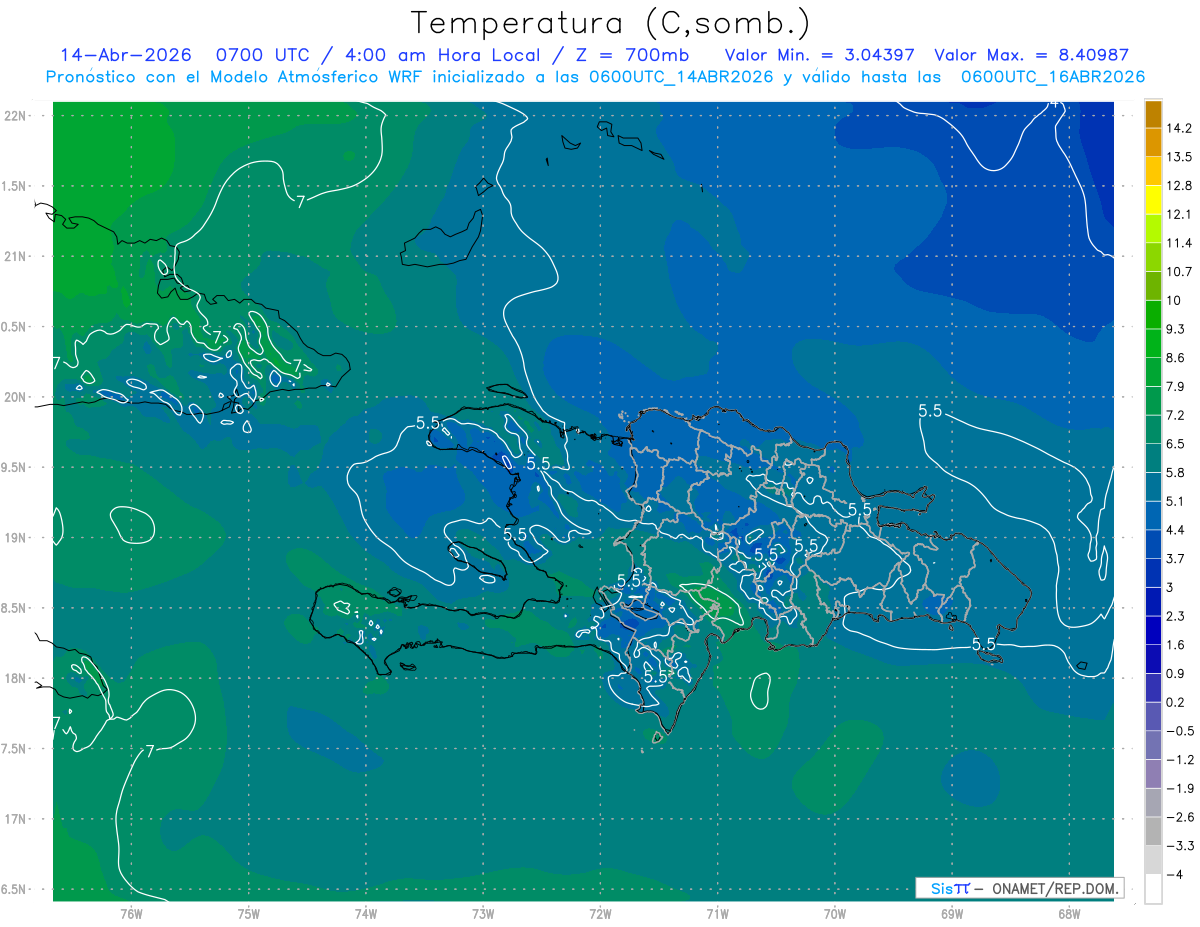
Task: Select the Valor Max. = 8.40987 text
Action: point(1037,55)
